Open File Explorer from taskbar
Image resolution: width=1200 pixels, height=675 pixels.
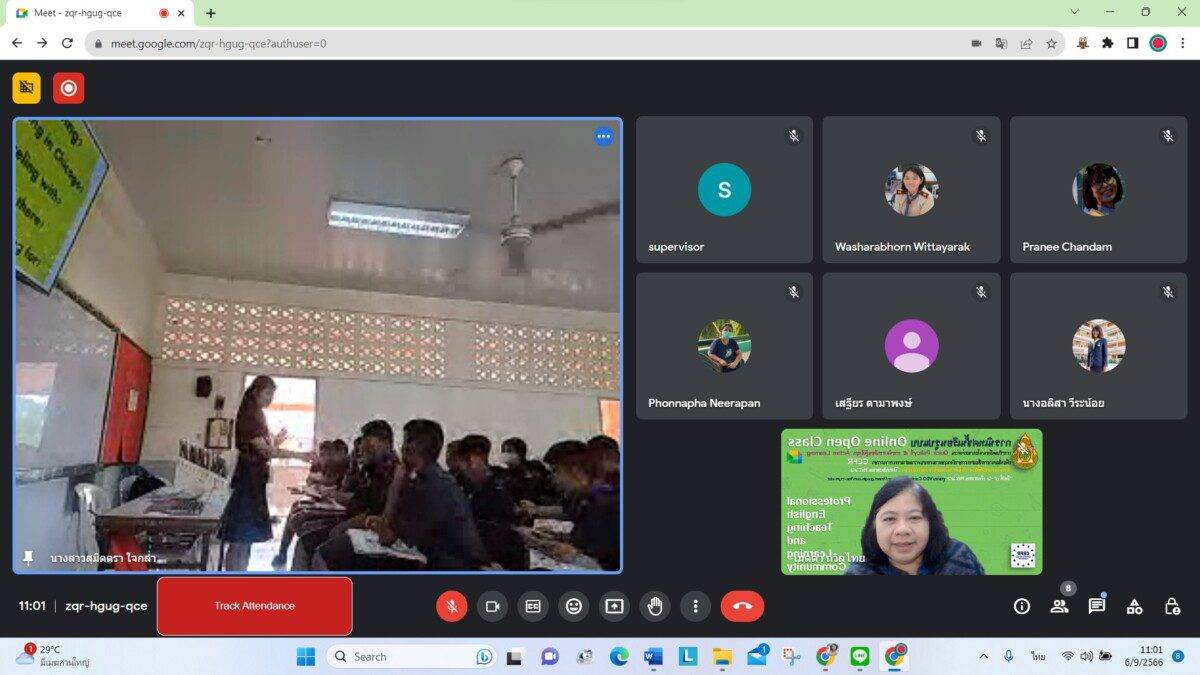(x=722, y=656)
